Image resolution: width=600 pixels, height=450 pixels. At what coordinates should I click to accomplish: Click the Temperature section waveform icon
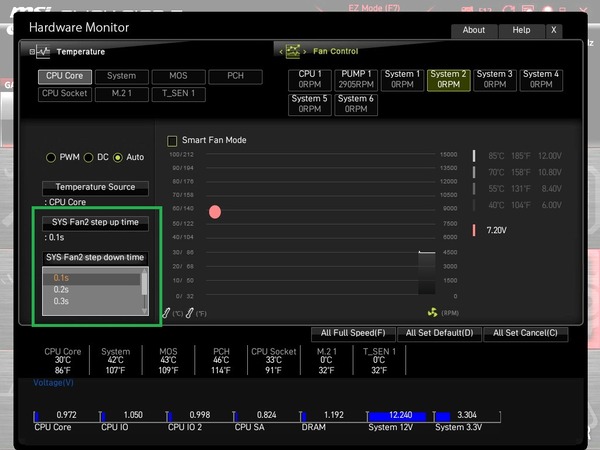tap(43, 52)
